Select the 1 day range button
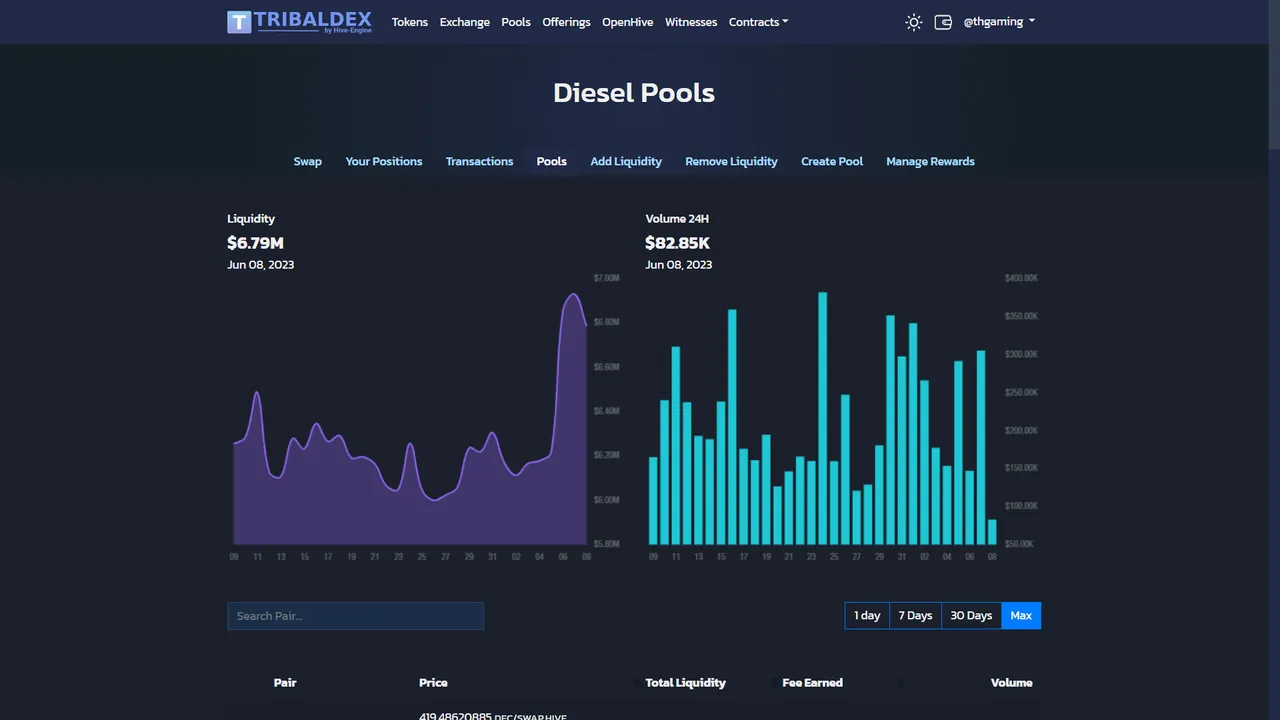Screen dimensions: 1280x720 pos(867,616)
